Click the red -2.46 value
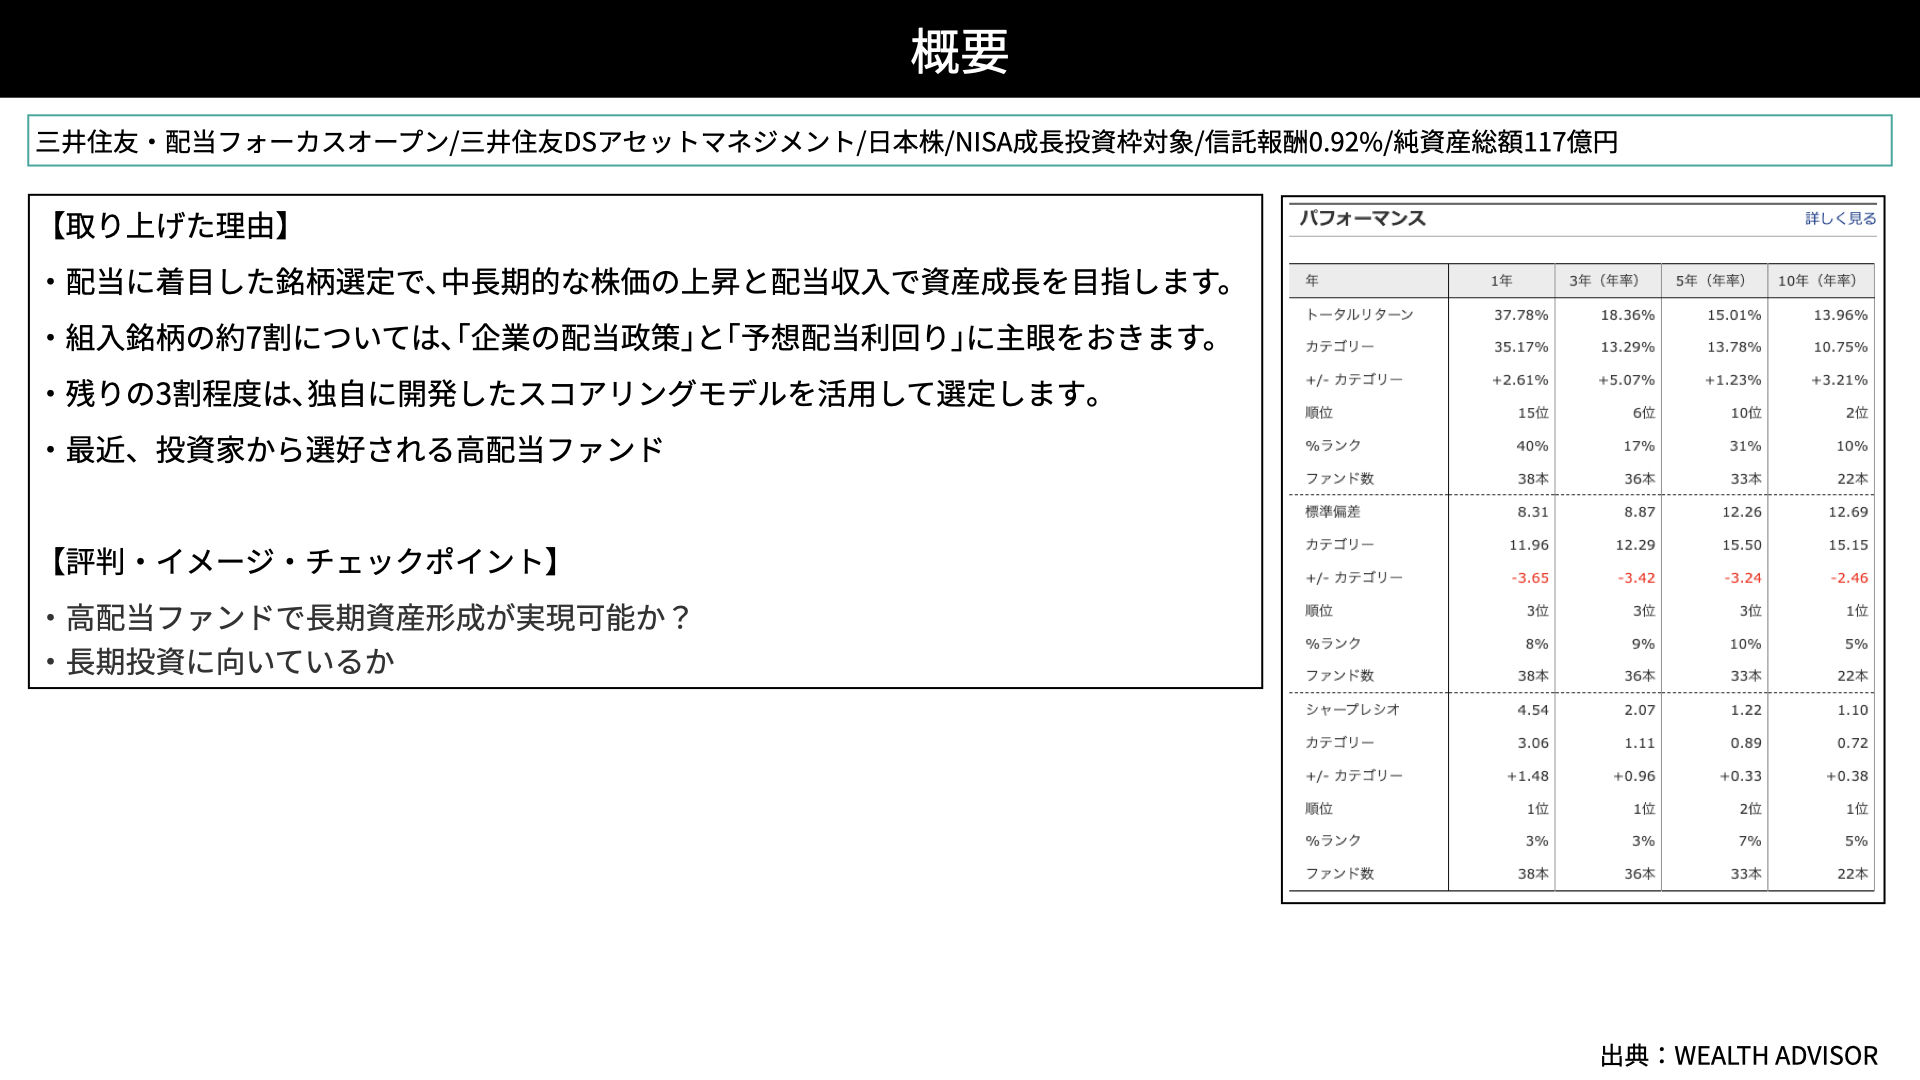This screenshot has width=1920, height=1080. pos(1849,578)
